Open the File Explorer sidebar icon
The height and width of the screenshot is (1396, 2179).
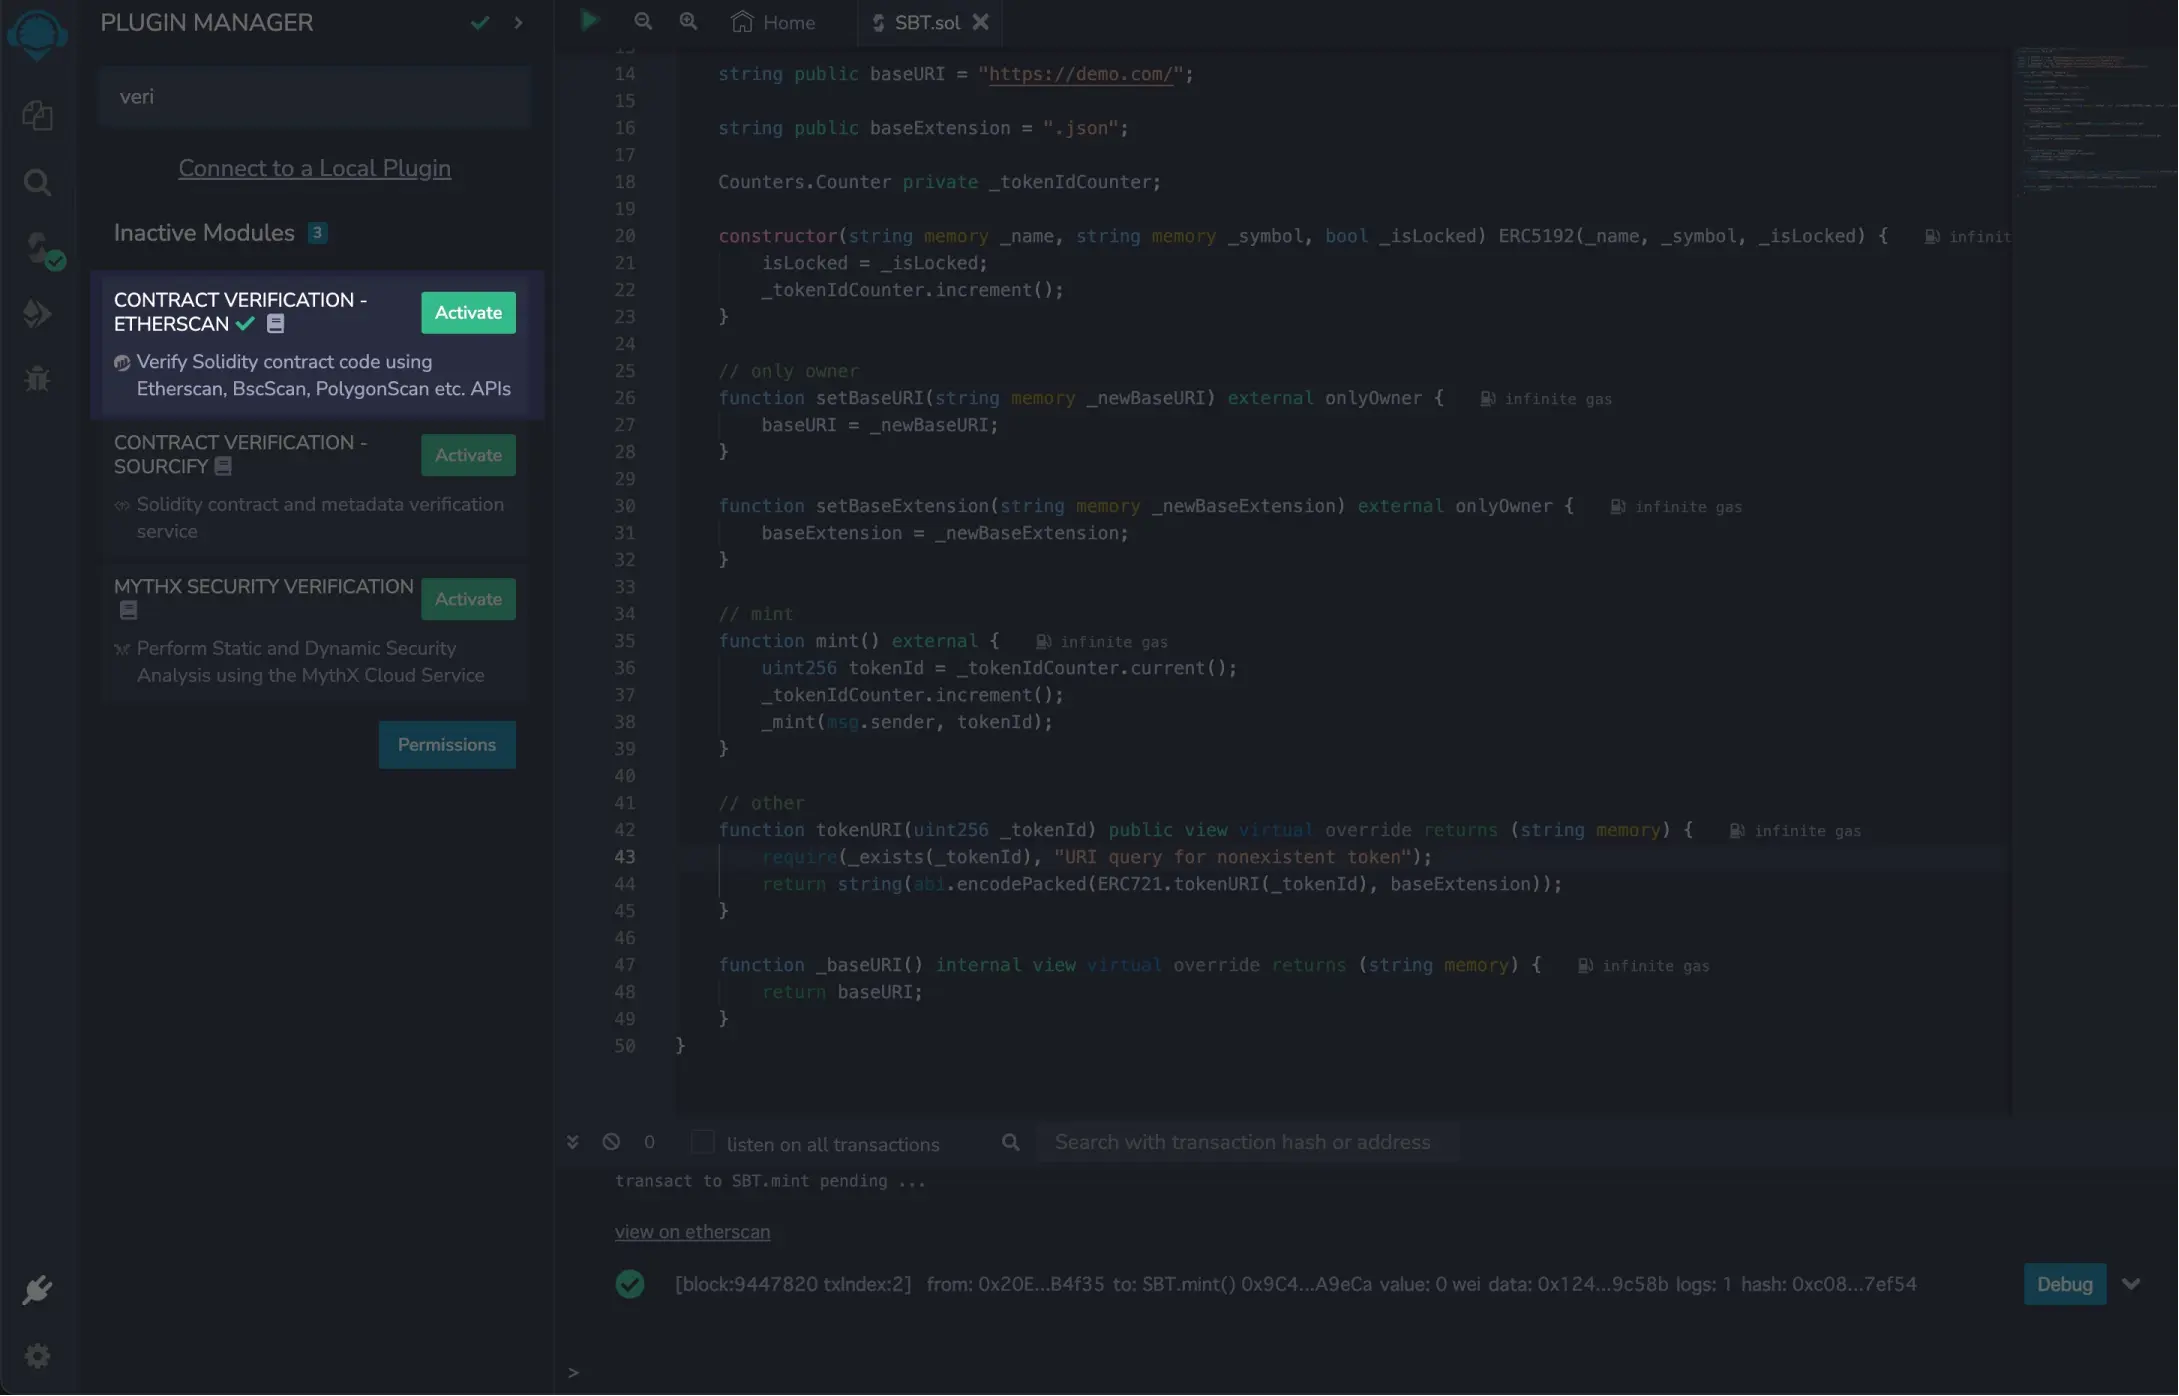point(37,116)
